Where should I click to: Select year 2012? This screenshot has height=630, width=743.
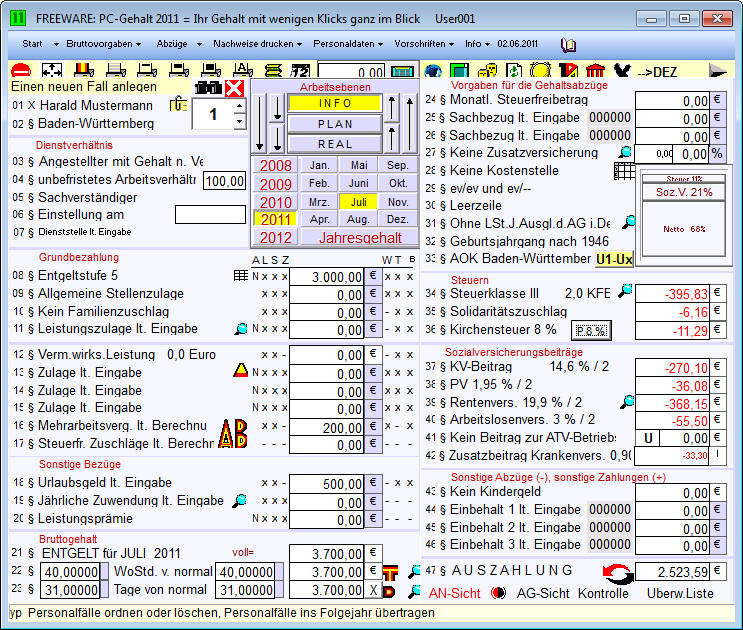(275, 237)
